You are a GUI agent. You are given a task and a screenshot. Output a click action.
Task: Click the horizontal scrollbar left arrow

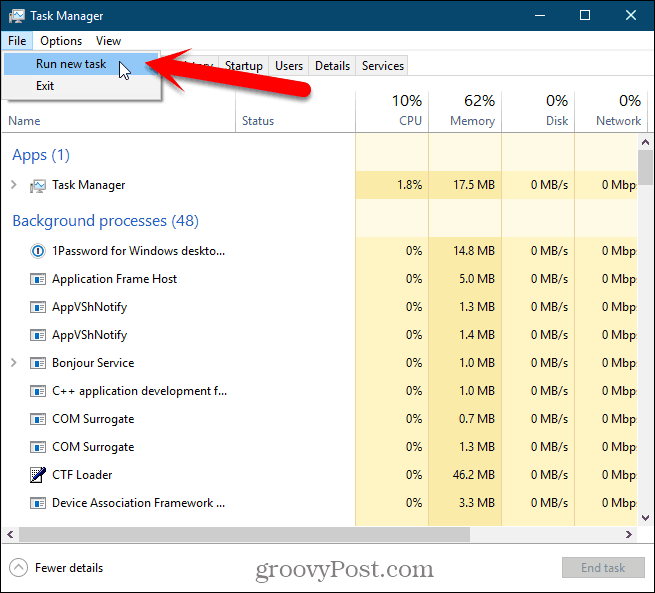point(10,534)
